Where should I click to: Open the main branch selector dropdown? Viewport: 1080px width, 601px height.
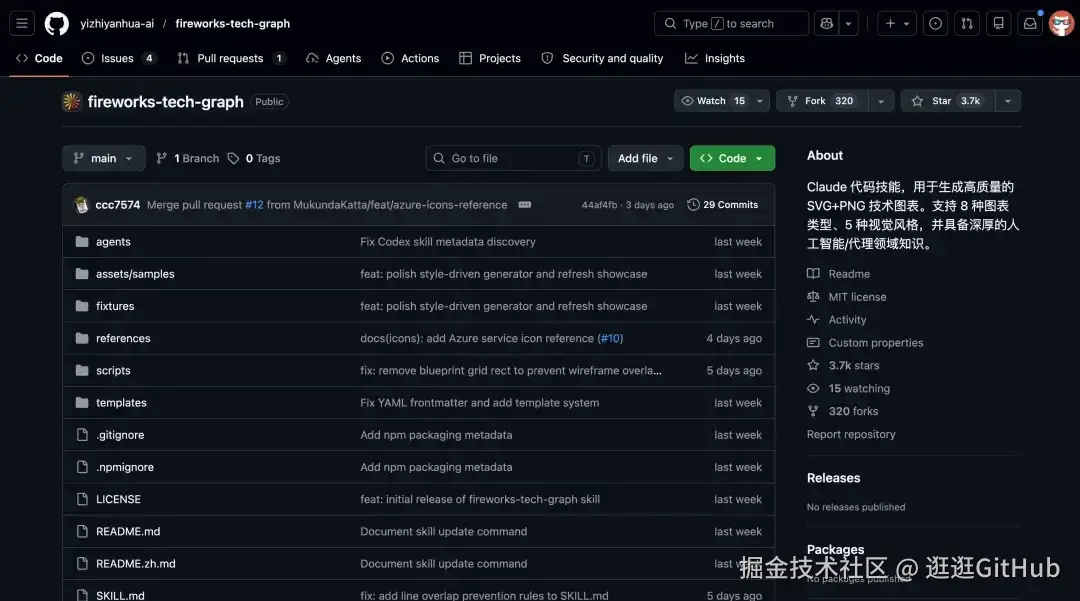pyautogui.click(x=103, y=158)
